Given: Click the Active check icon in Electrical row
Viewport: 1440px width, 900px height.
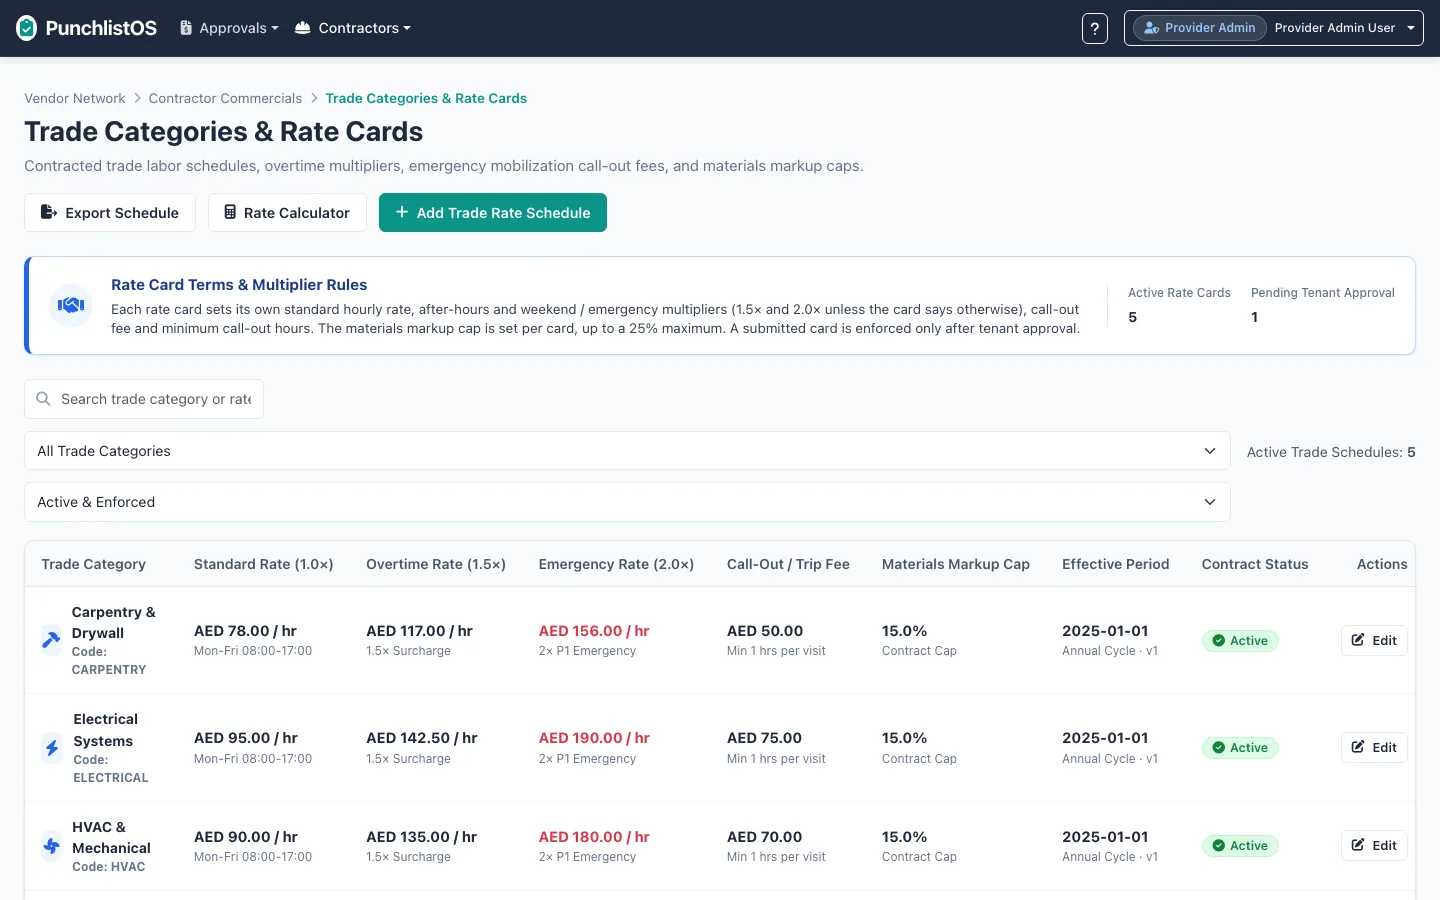Looking at the screenshot, I should [1218, 748].
